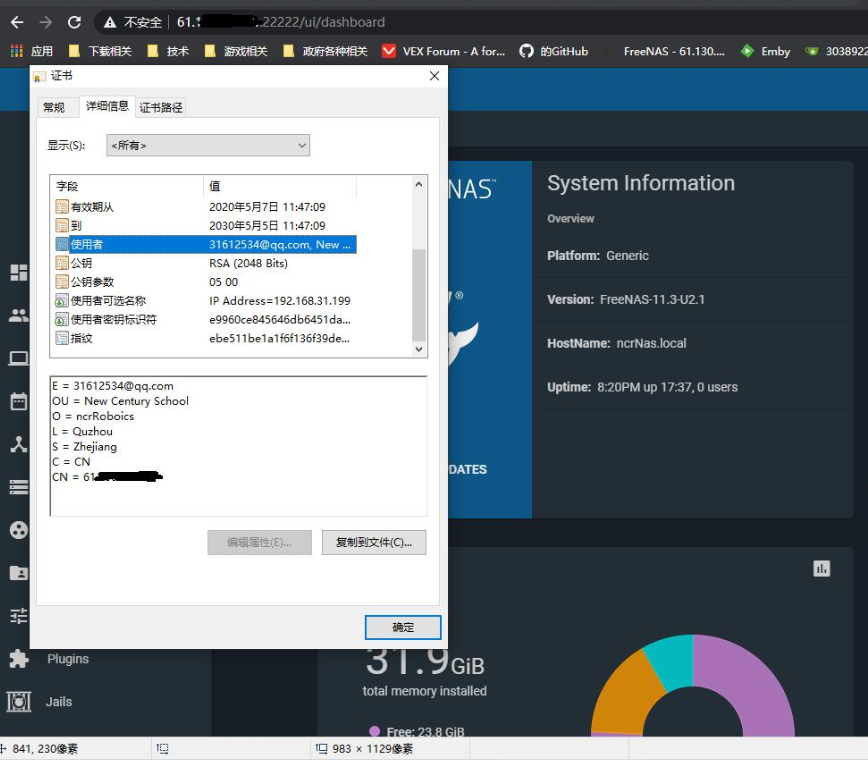Reload the page with the refresh icon
868x760 pixels.
[x=74, y=22]
